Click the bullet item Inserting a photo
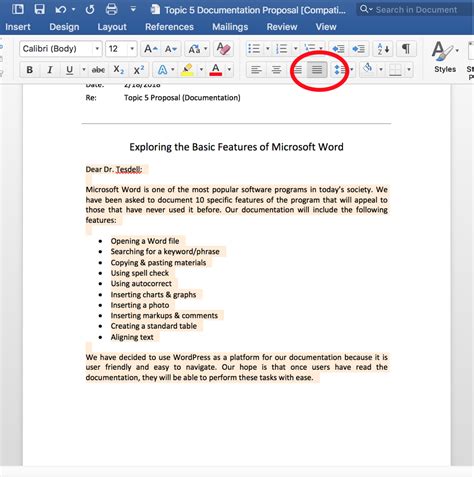This screenshot has height=477, width=474. [140, 305]
